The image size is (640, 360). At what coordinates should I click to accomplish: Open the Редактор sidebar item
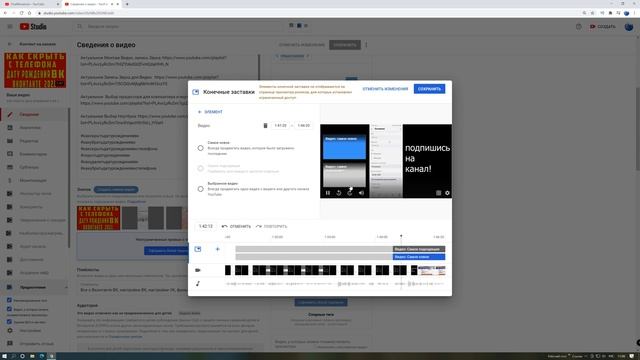point(29,141)
